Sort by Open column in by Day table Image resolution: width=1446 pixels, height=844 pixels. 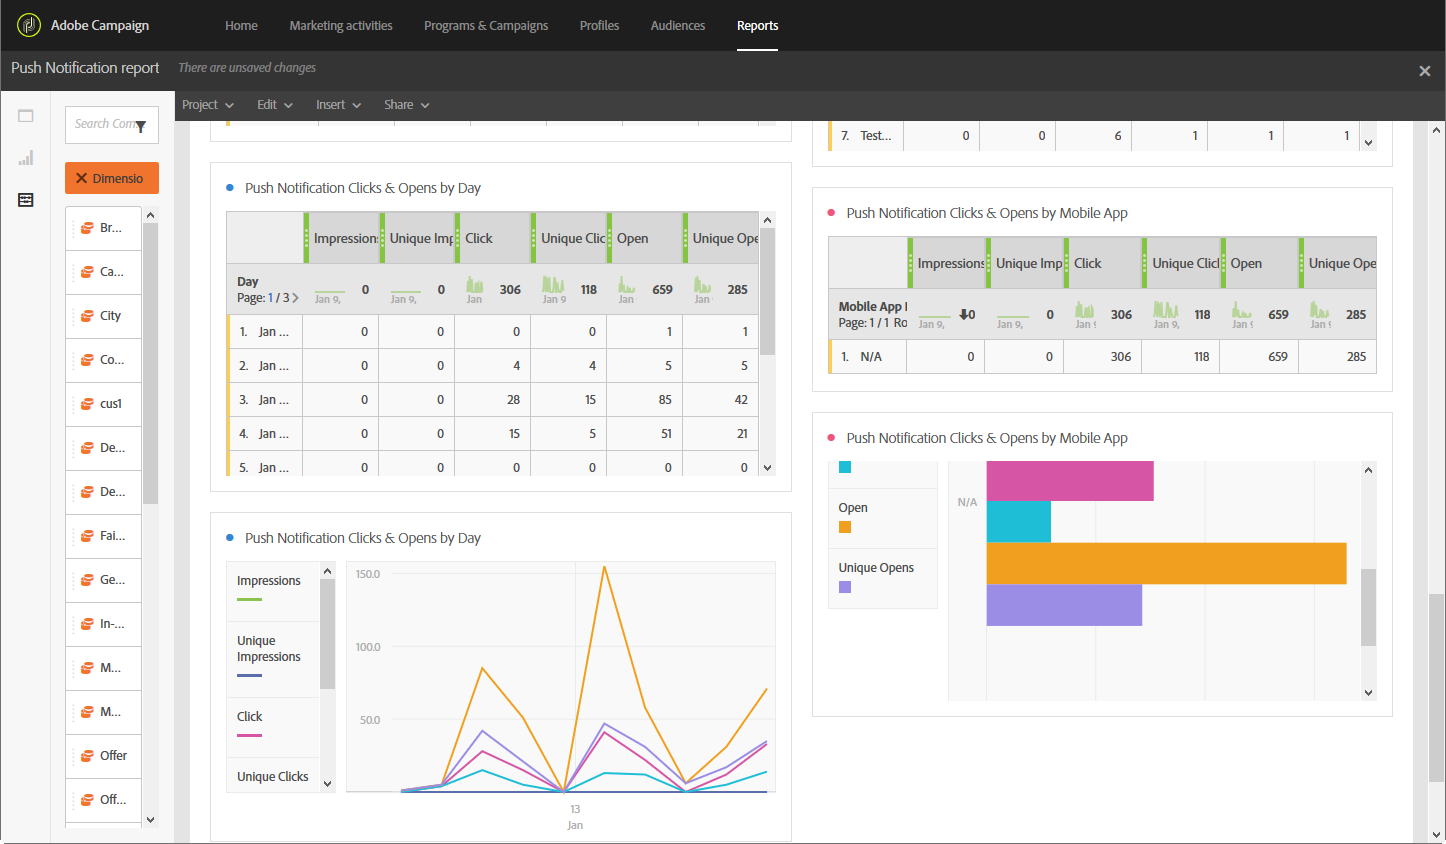(633, 238)
